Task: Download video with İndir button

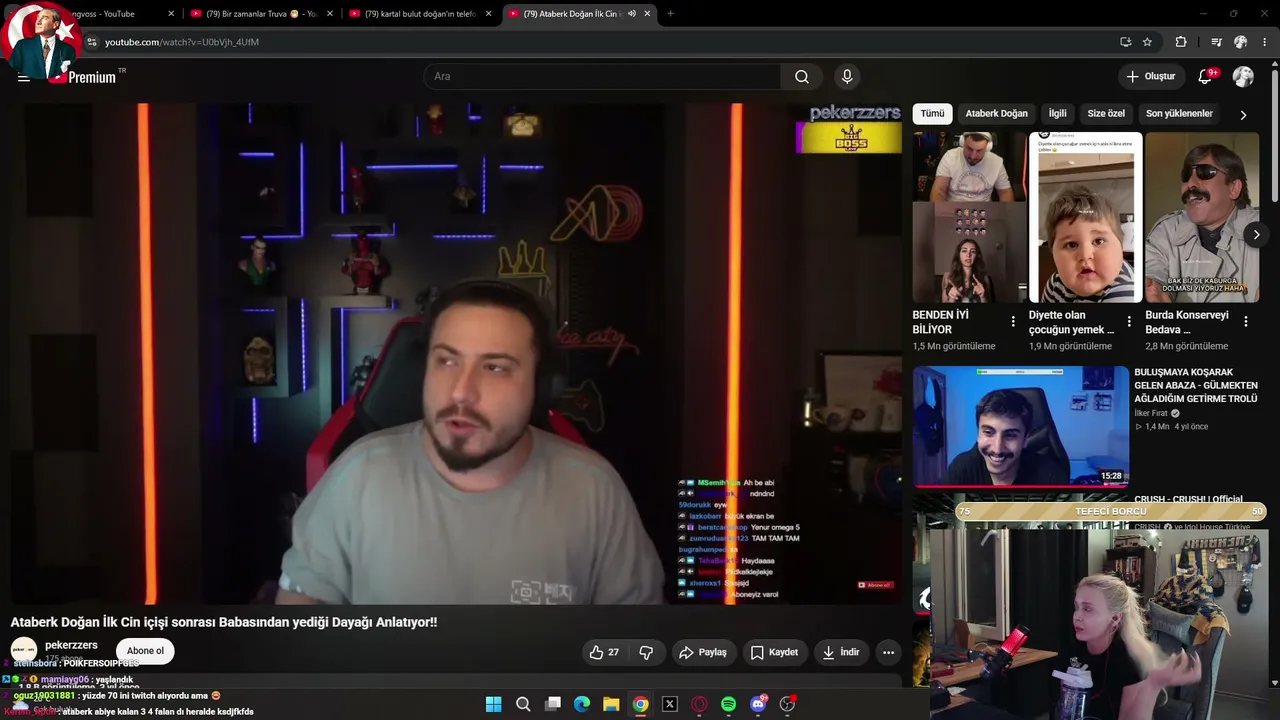Action: (x=840, y=652)
